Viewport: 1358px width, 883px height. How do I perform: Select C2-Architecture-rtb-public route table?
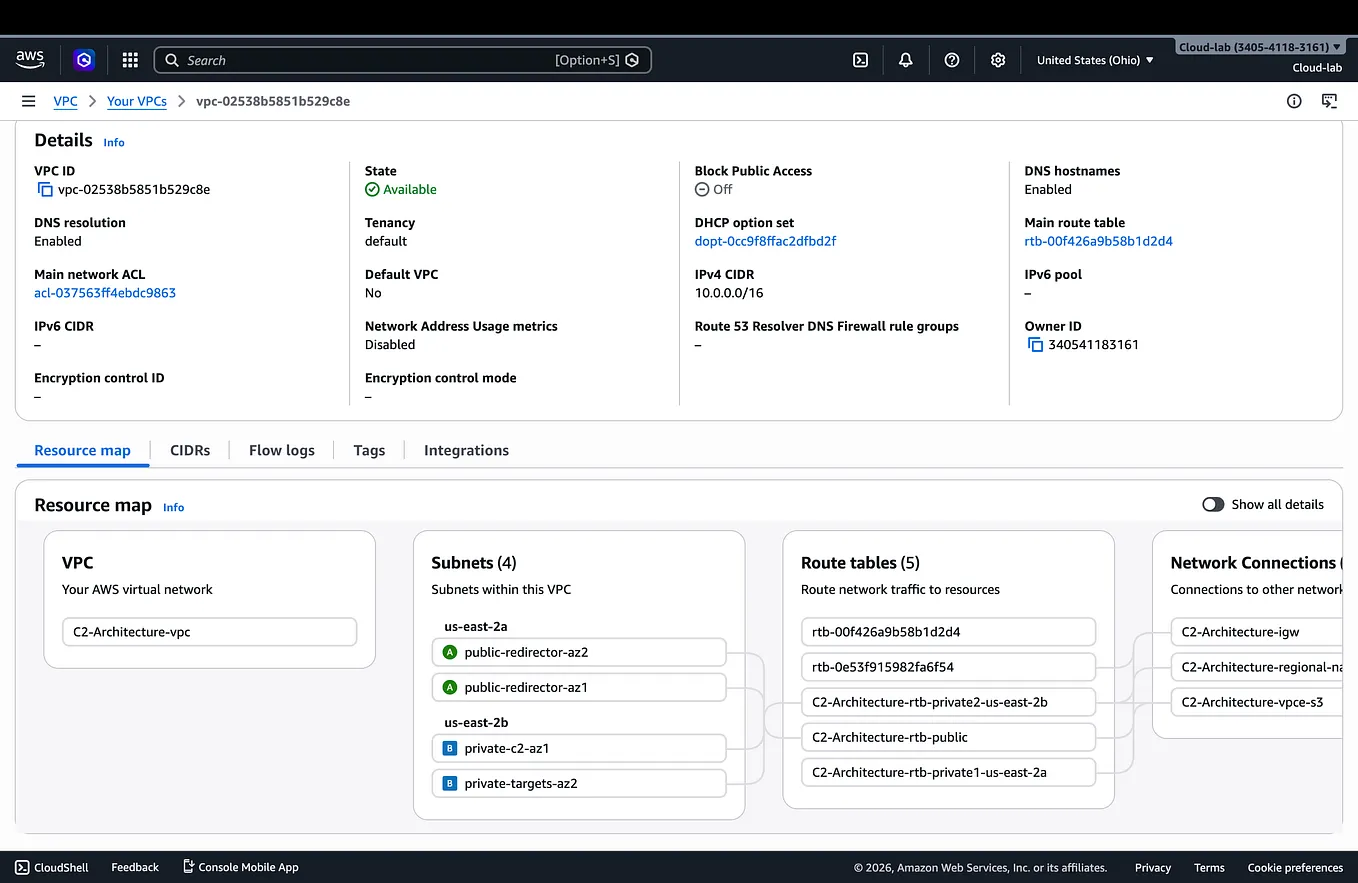click(x=948, y=737)
